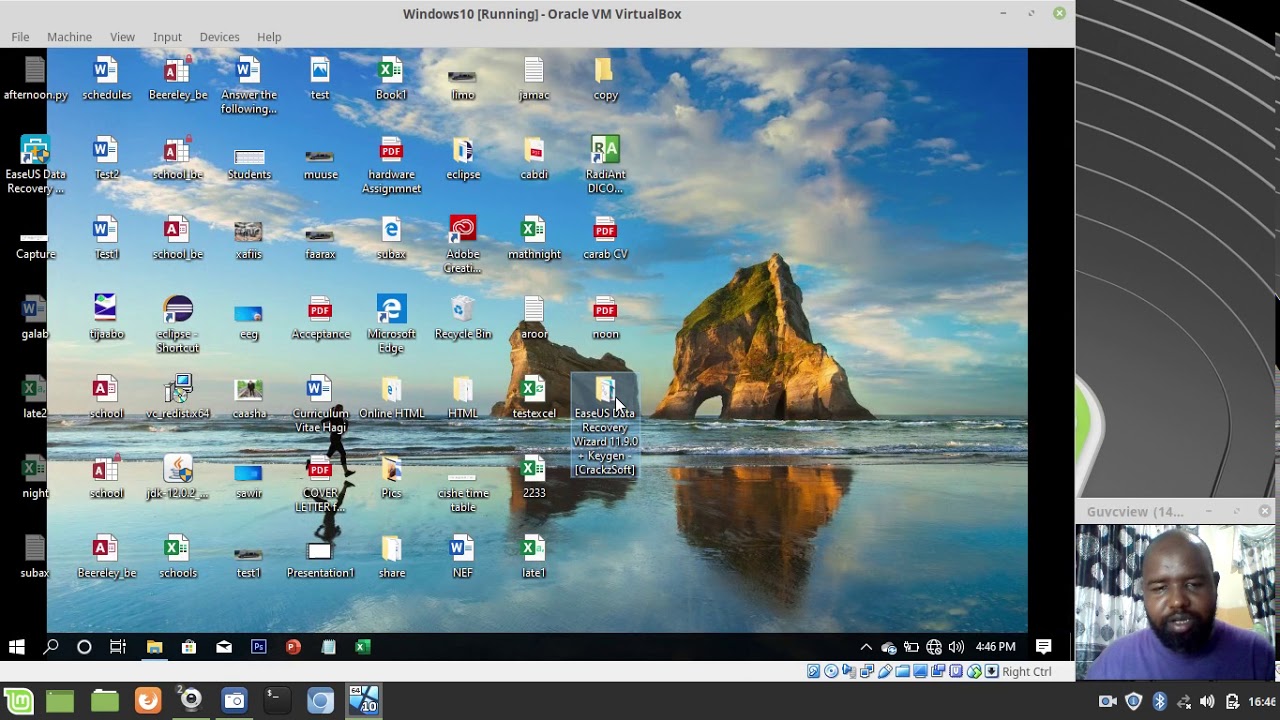
Task: Select the eclipse folder icon
Action: (x=463, y=159)
